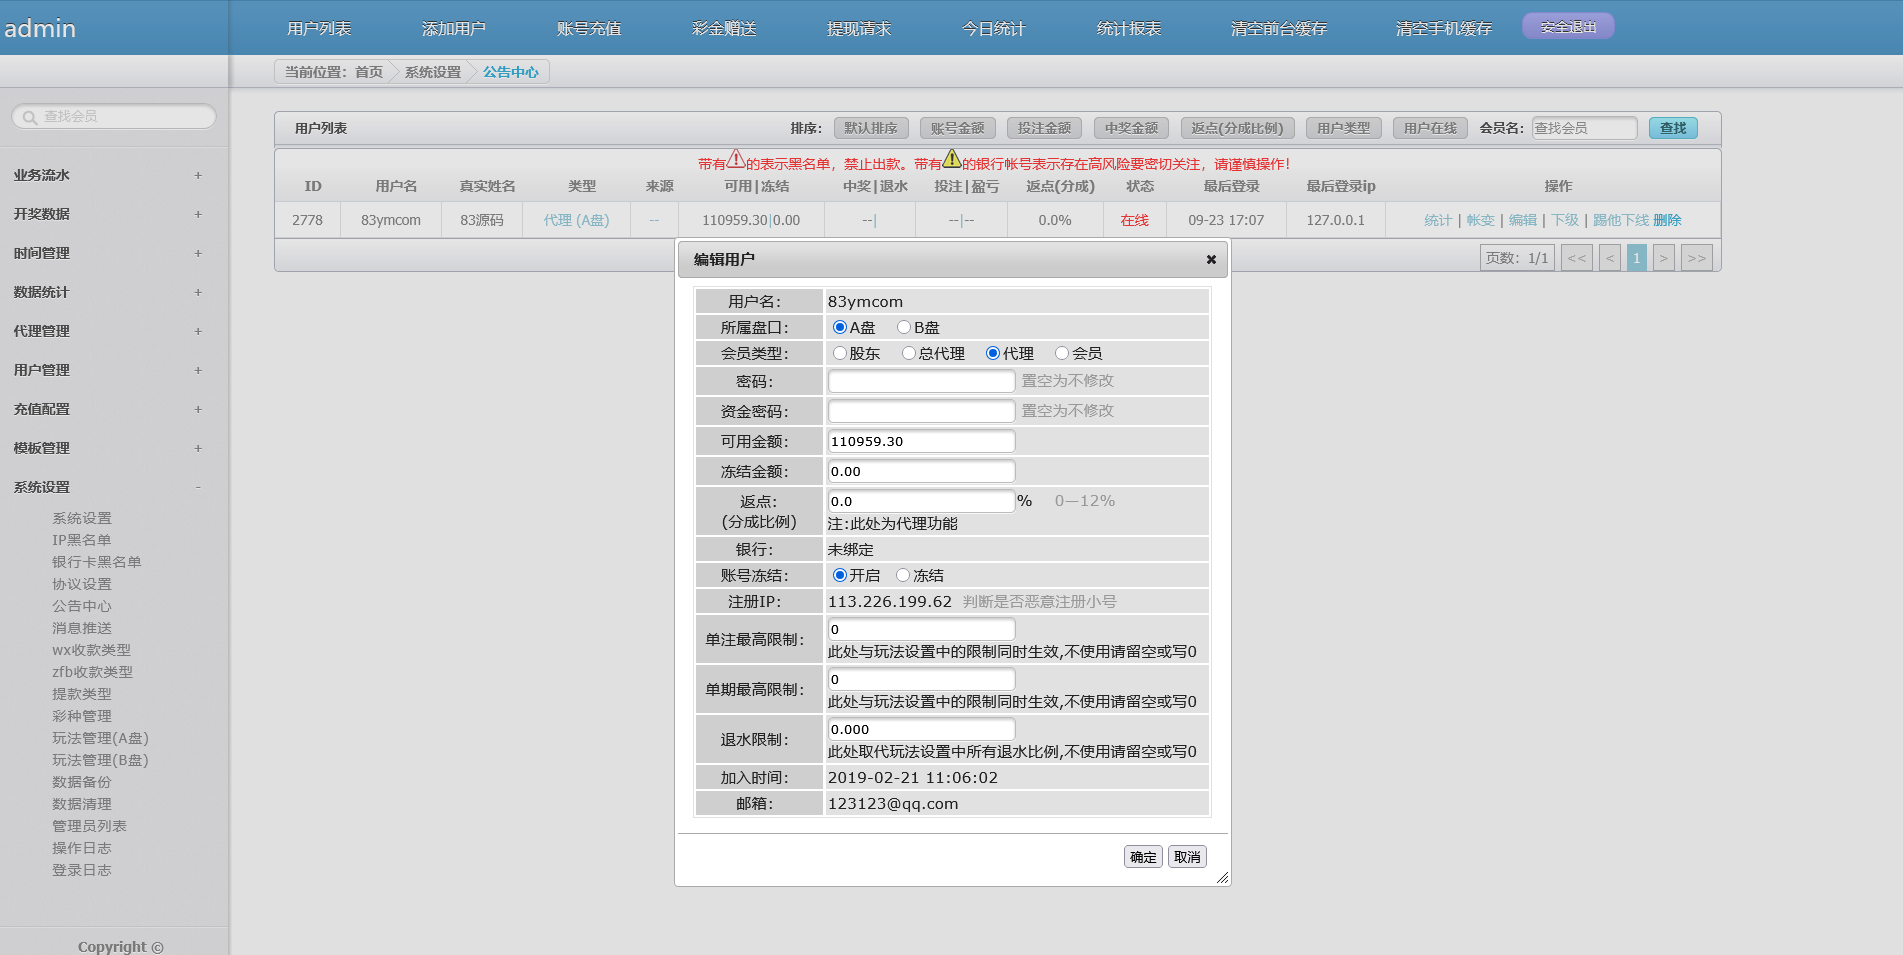Viewport: 1903px width, 955px height.
Task: Click the search magnifier icon in sidebar
Action: [30, 117]
